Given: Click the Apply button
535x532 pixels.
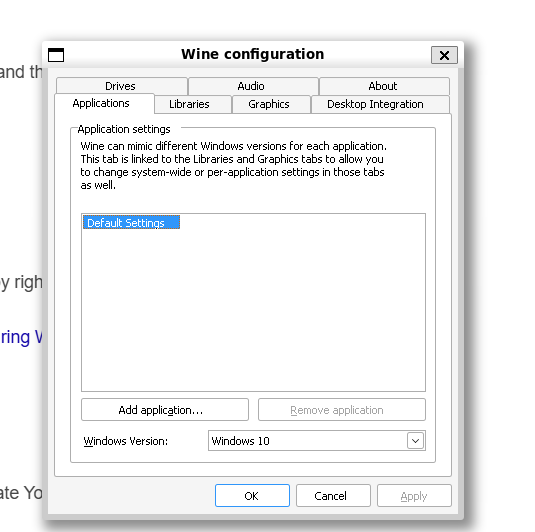Looking at the screenshot, I should [x=414, y=495].
